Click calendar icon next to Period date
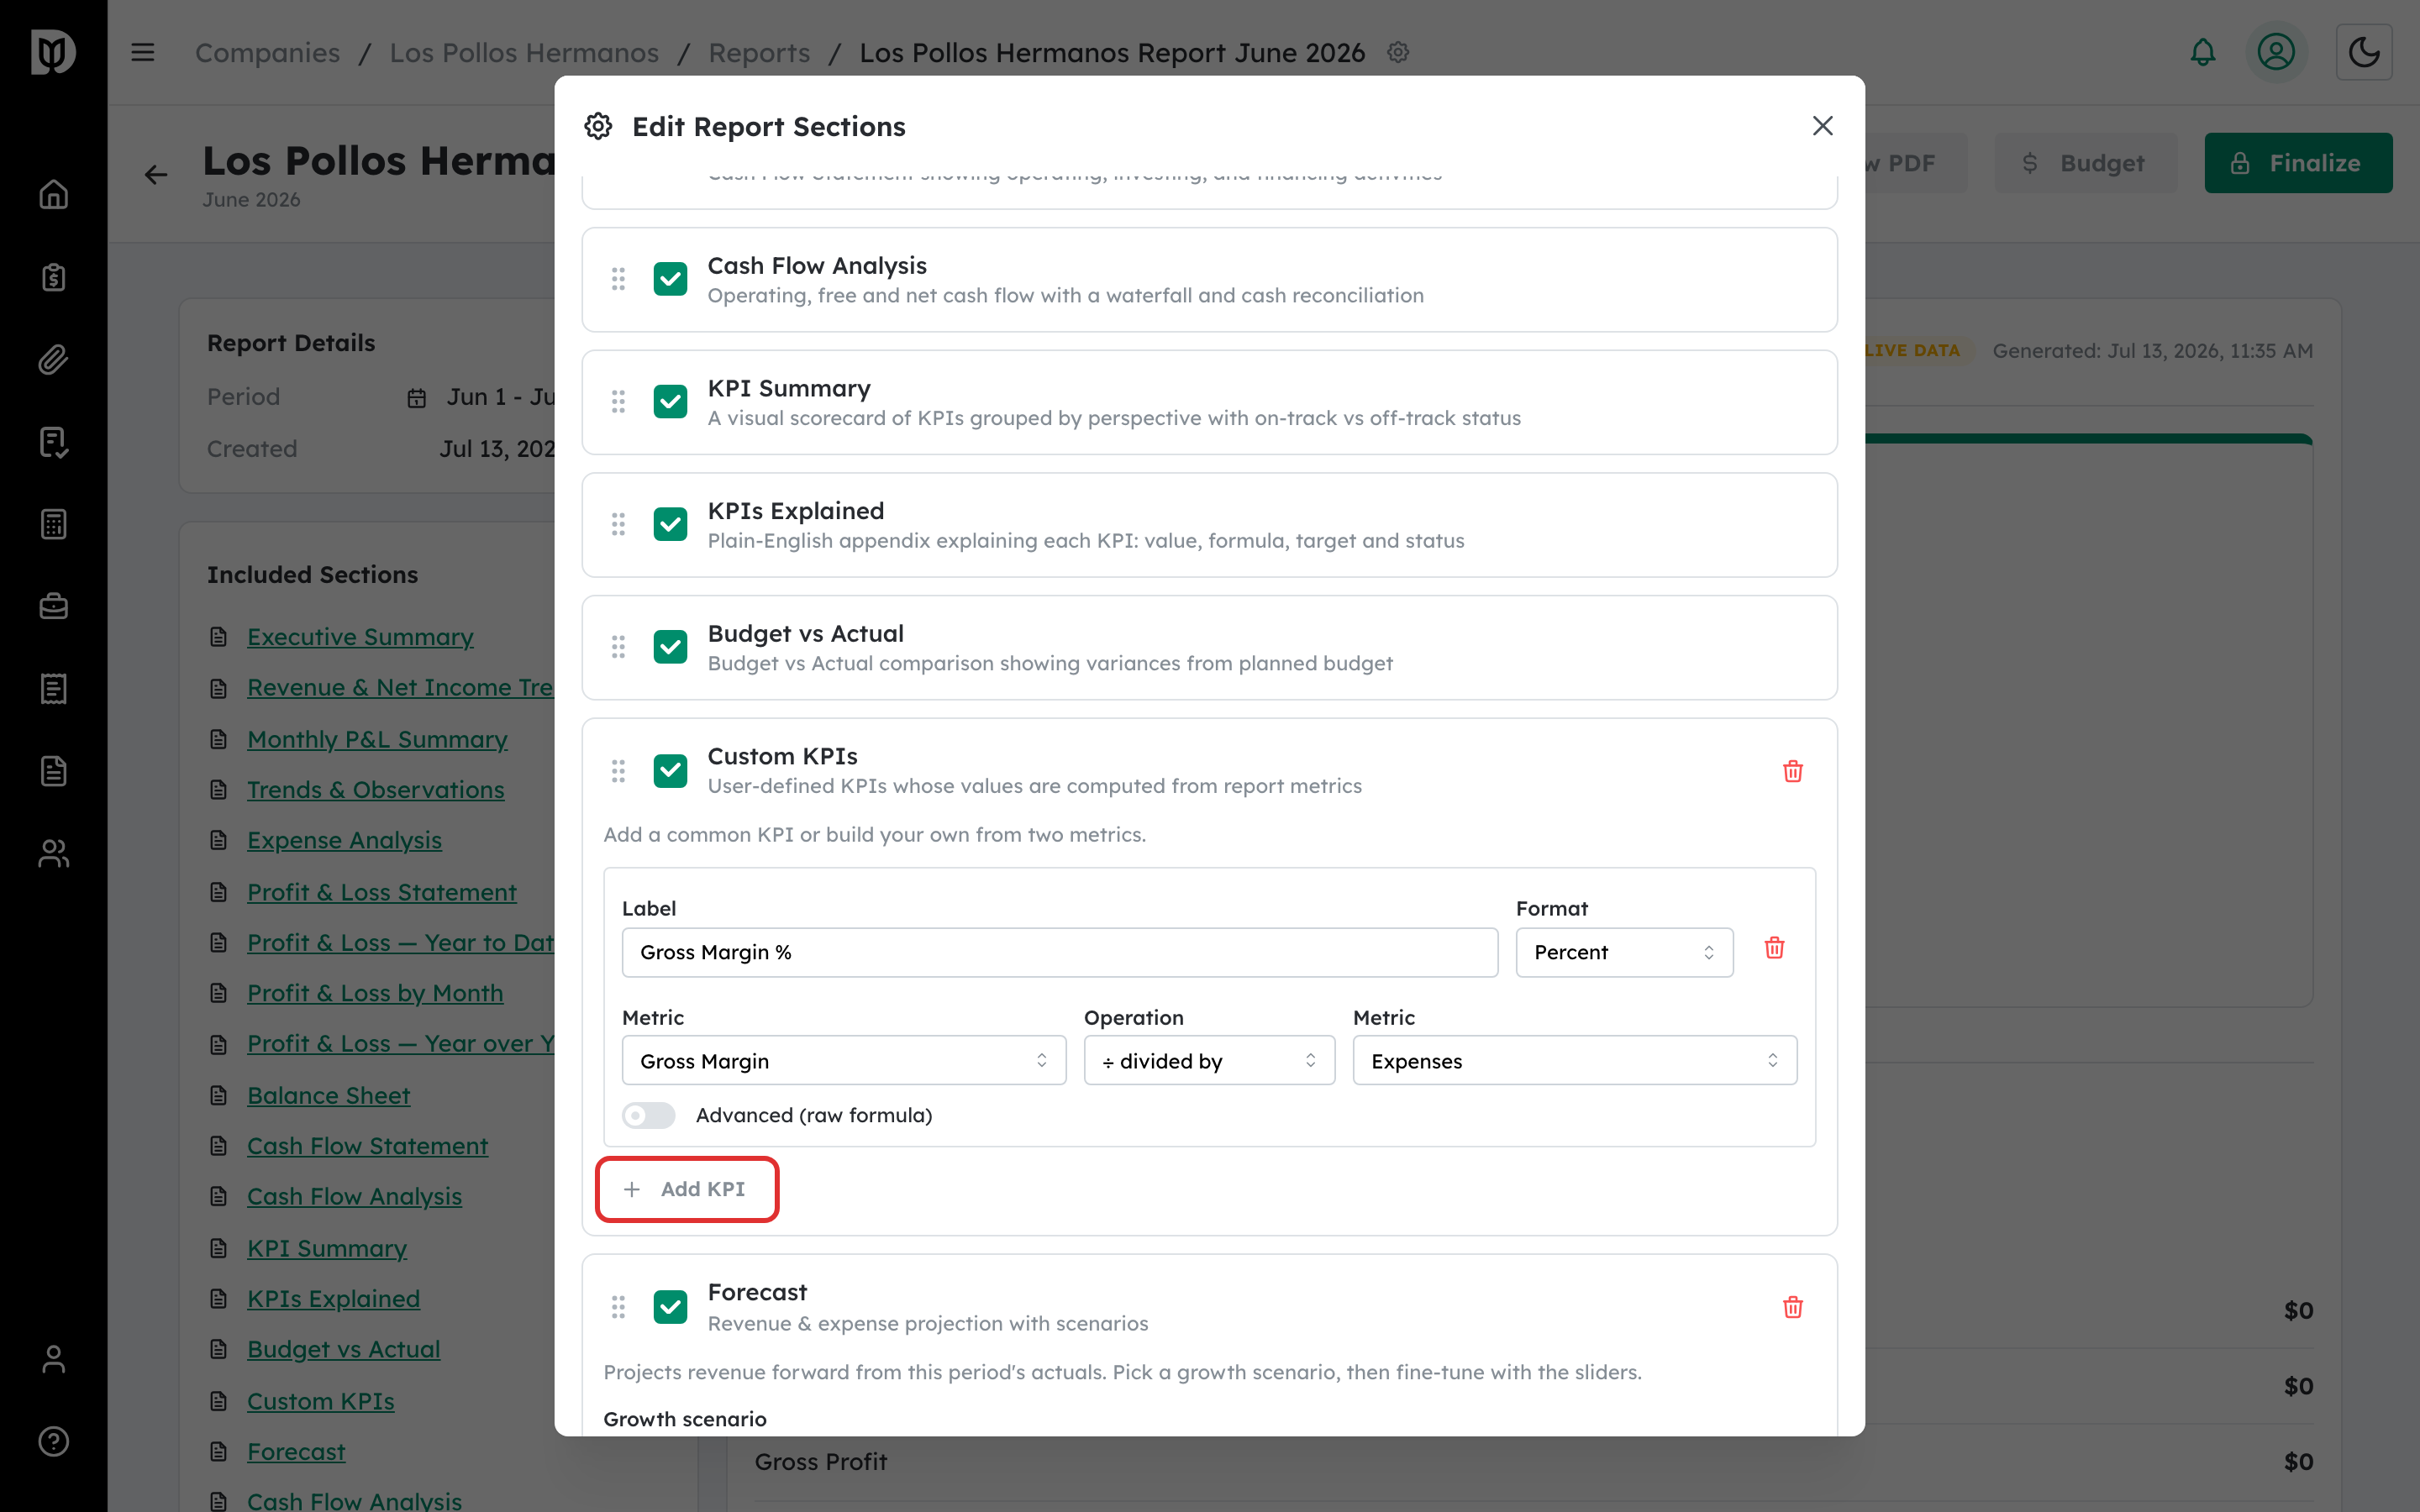Screen dimensions: 2420x1512 tap(417, 398)
